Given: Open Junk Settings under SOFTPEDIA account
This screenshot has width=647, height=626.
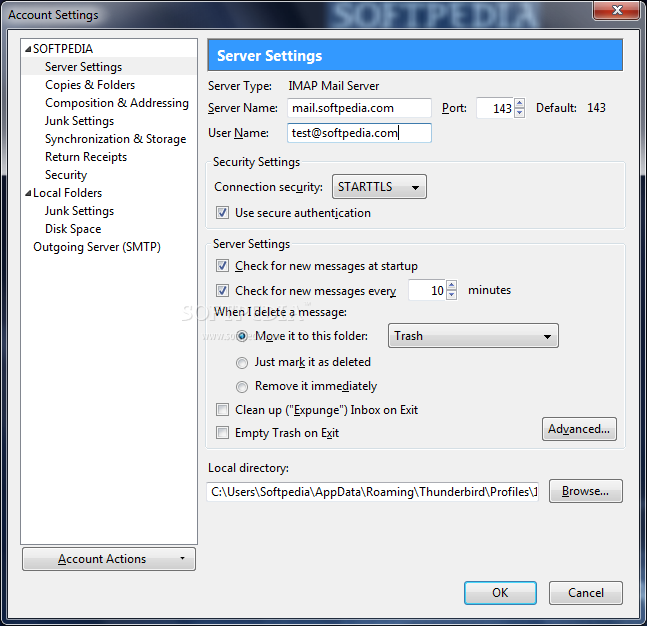Looking at the screenshot, I should (x=79, y=121).
